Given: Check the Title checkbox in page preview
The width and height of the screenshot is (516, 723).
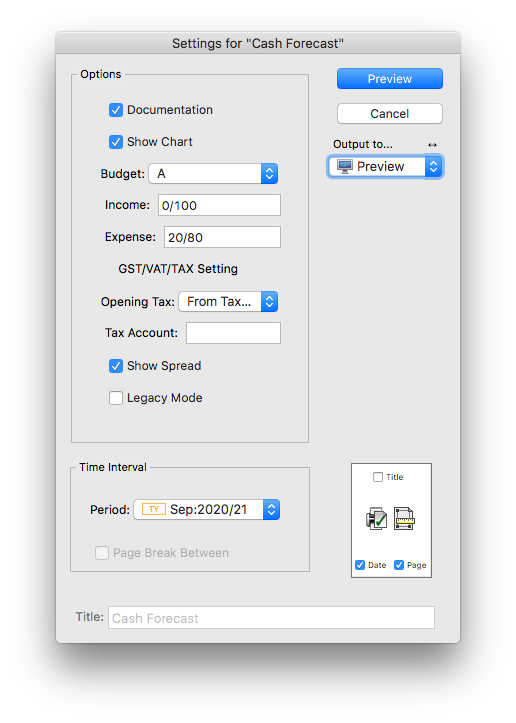Looking at the screenshot, I should 378,477.
